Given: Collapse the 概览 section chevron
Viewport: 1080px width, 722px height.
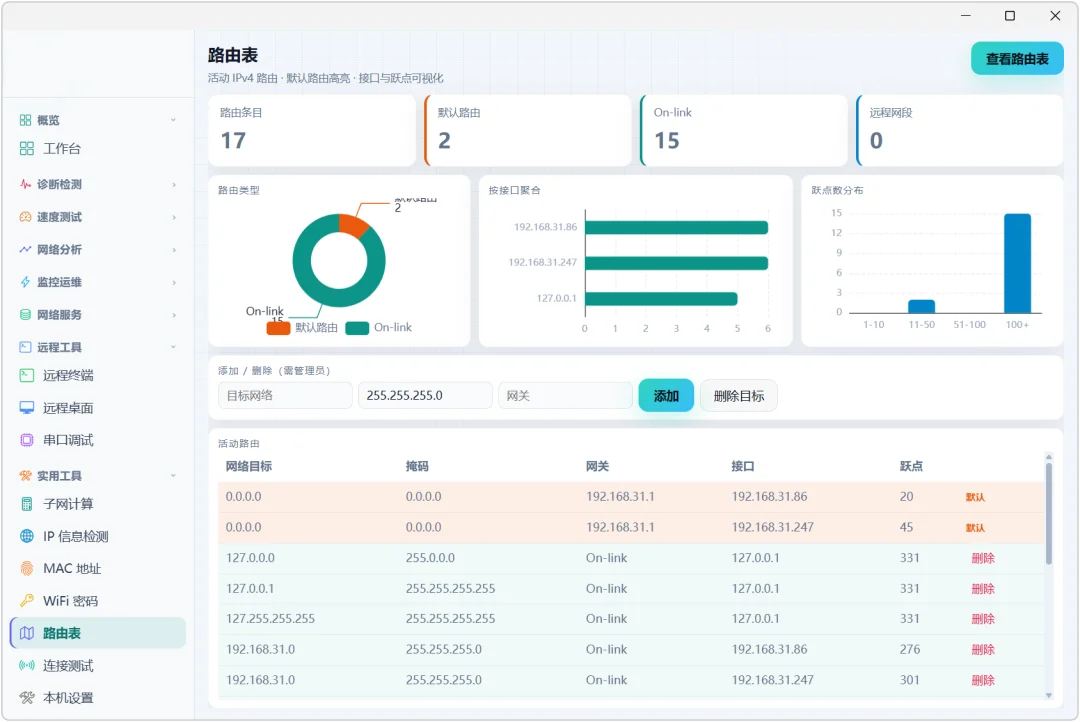Looking at the screenshot, I should coord(174,121).
